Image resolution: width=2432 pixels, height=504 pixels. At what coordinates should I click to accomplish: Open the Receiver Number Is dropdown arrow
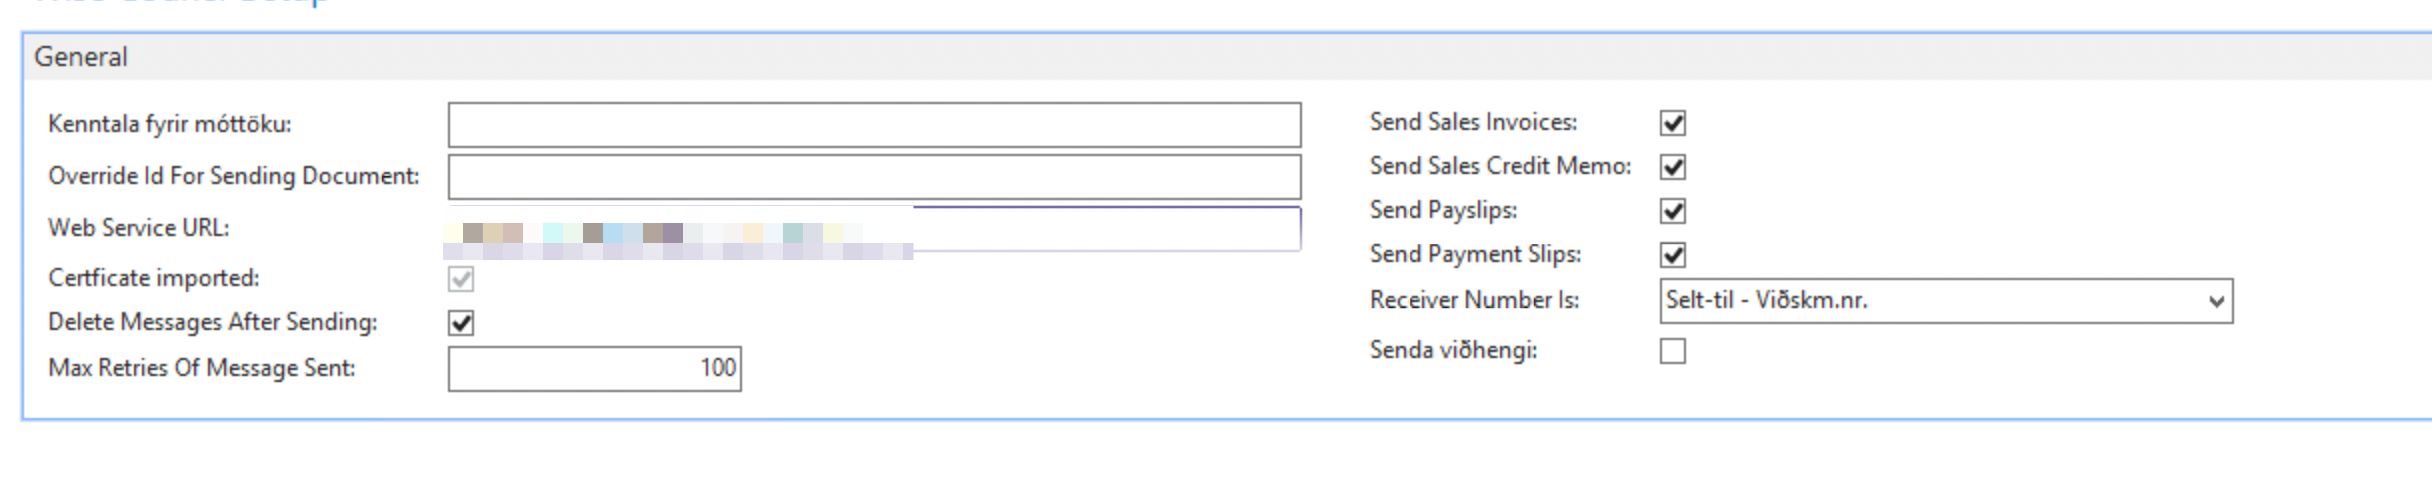tap(2216, 301)
